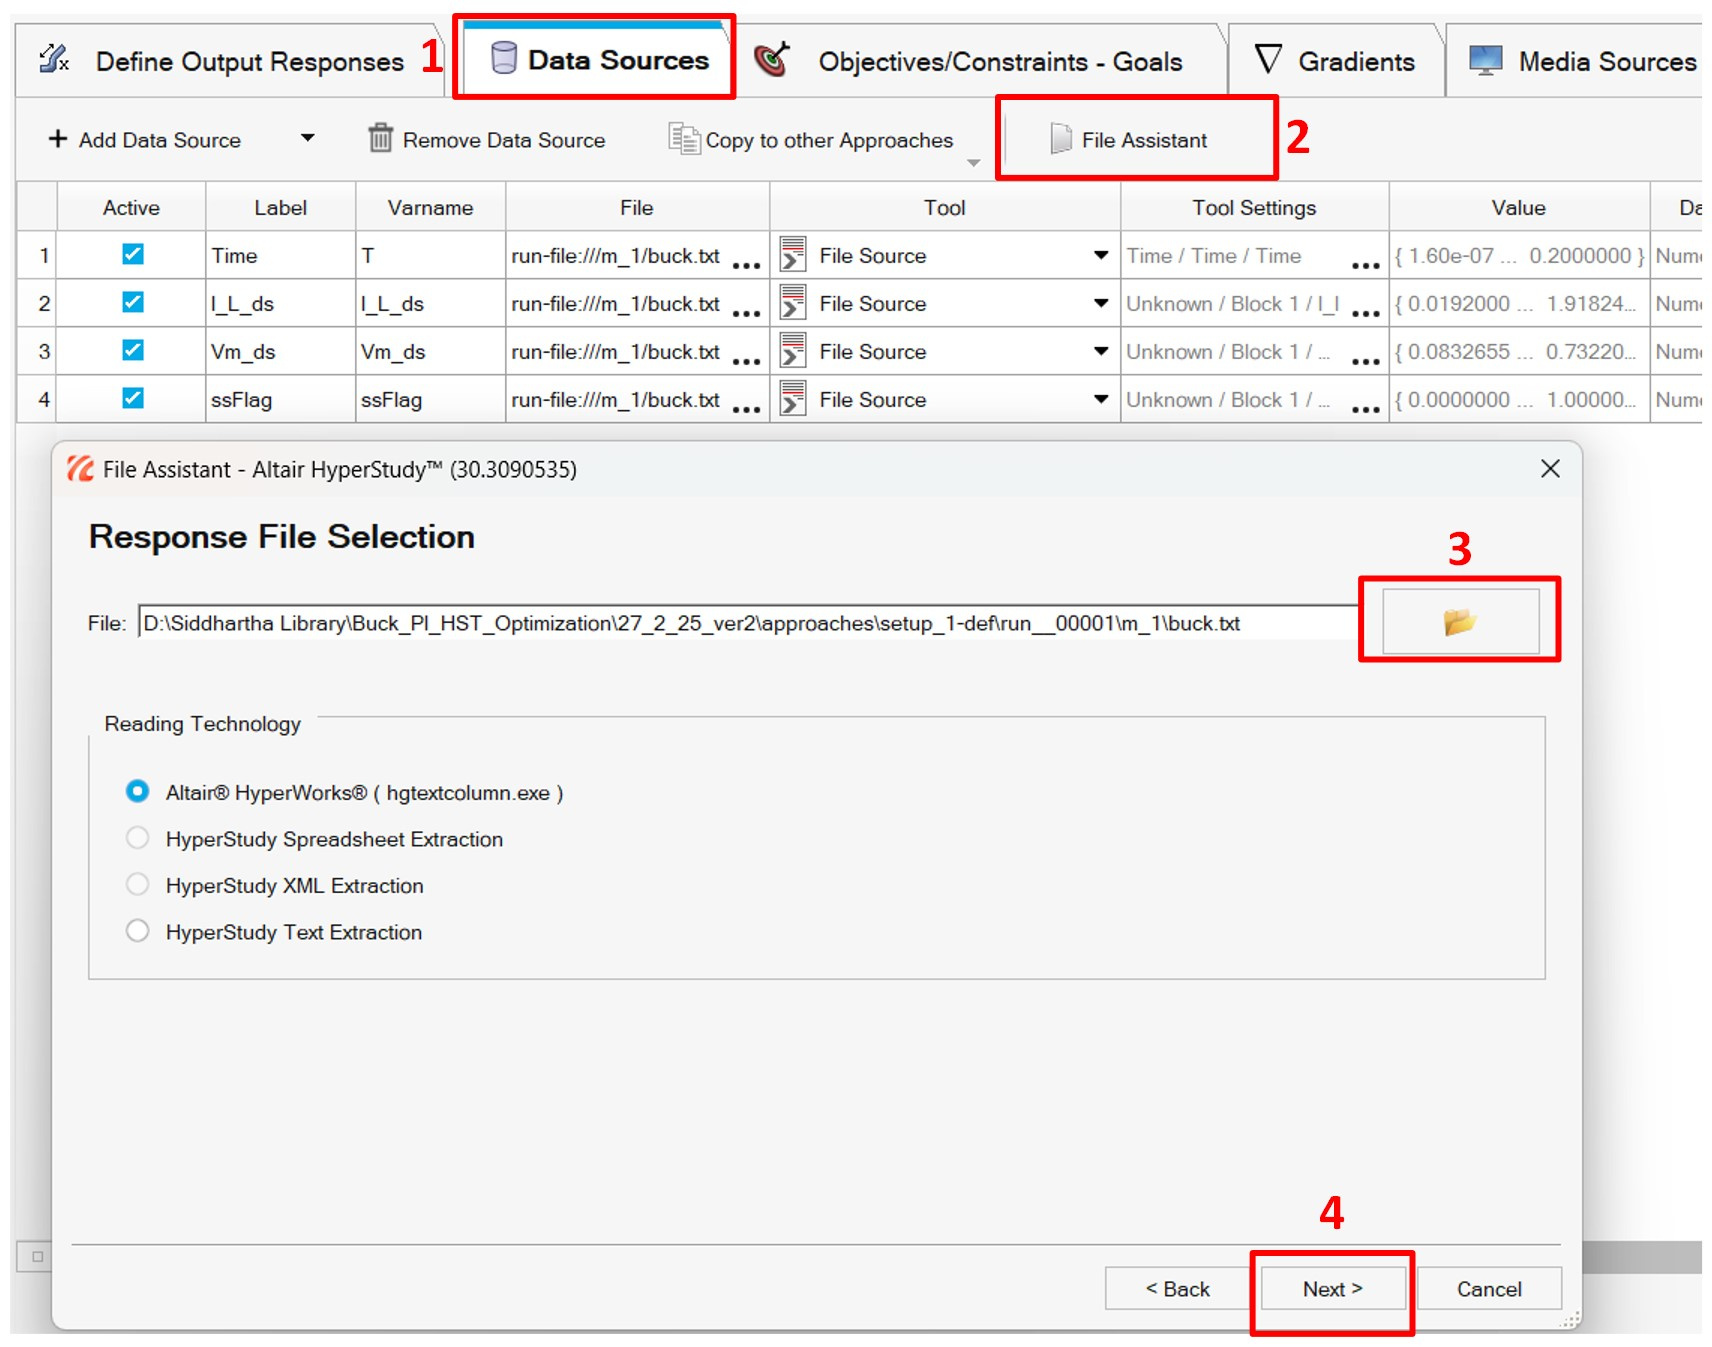Click the Varname column header

tap(430, 207)
